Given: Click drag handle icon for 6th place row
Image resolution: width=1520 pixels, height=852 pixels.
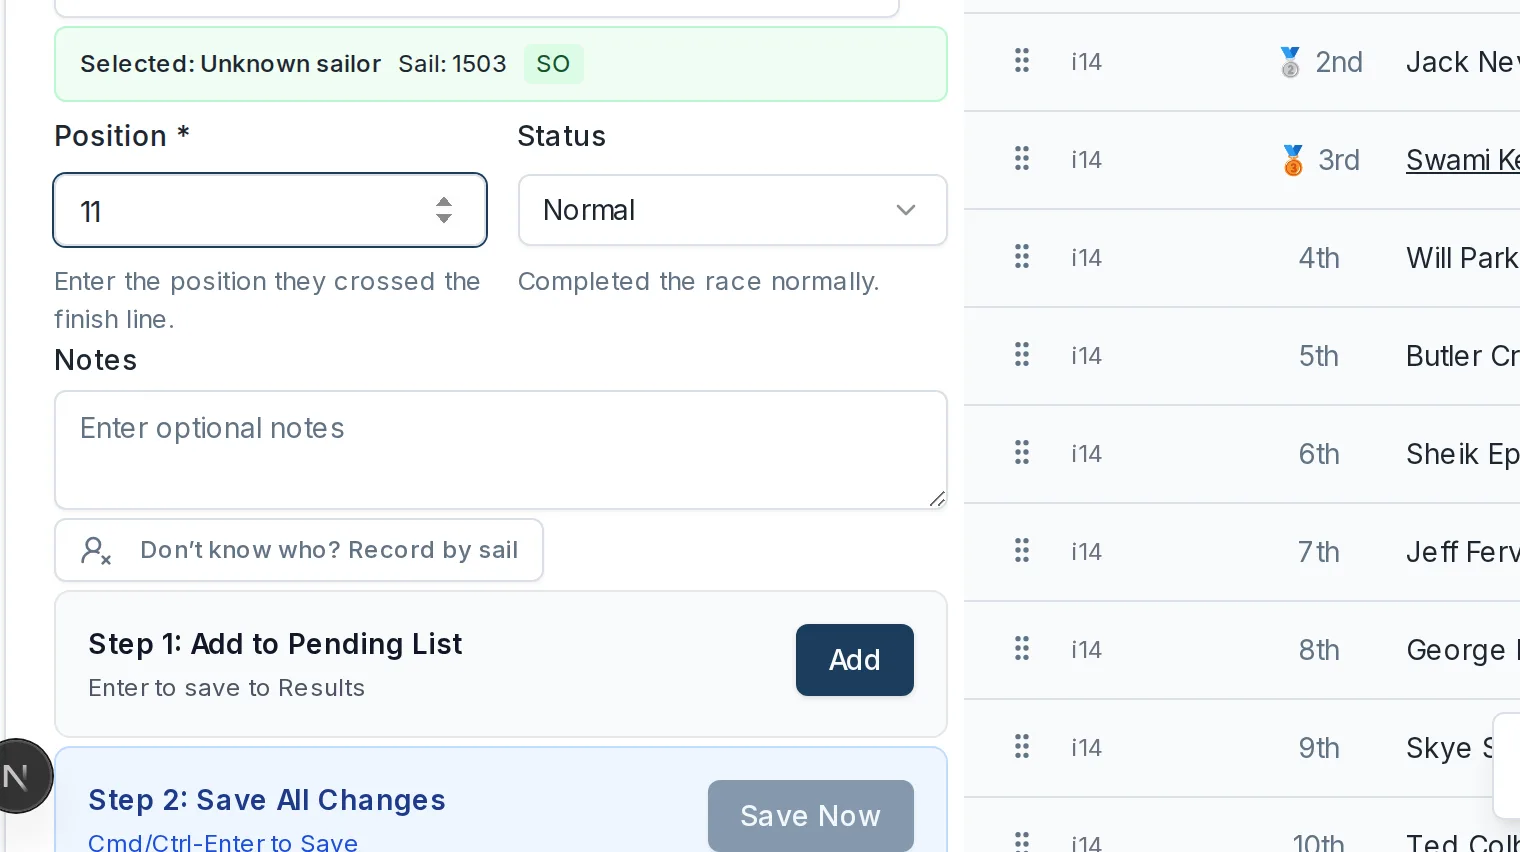Looking at the screenshot, I should [x=1022, y=453].
